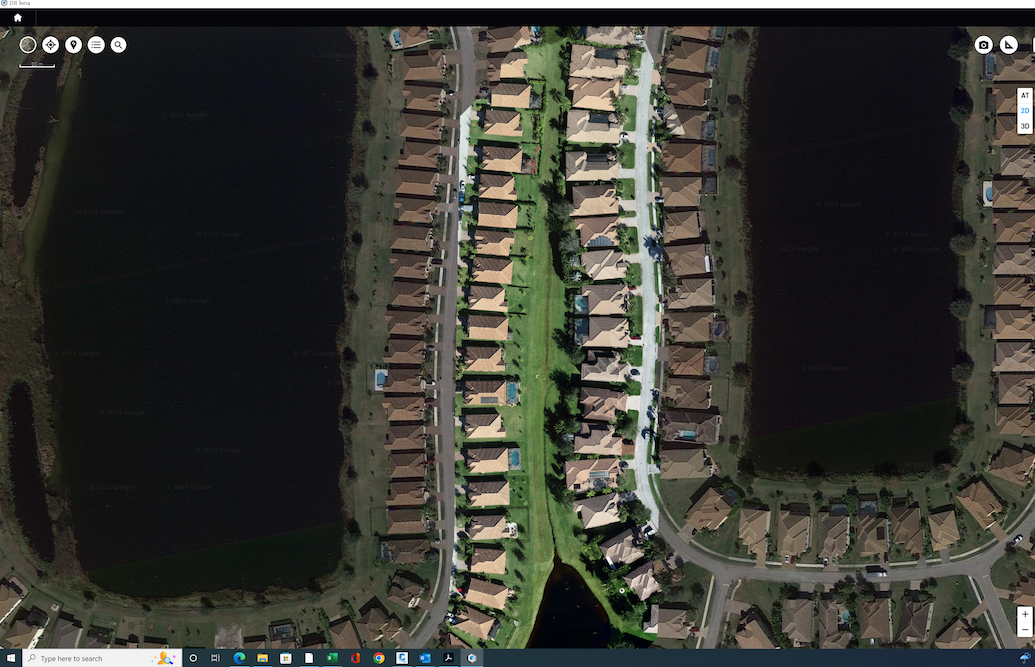This screenshot has width=1035, height=667.
Task: Select the measurement ruler tool
Action: coord(1008,44)
